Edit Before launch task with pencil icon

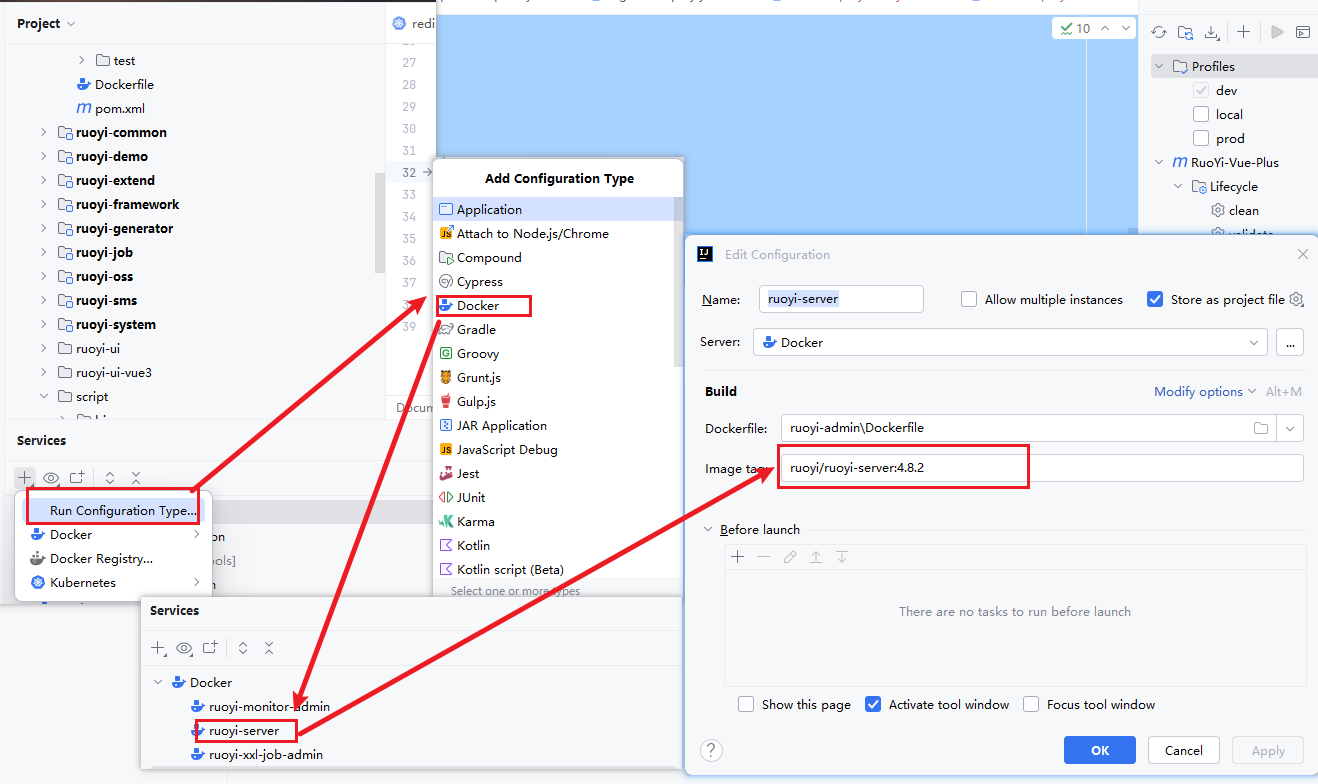790,557
